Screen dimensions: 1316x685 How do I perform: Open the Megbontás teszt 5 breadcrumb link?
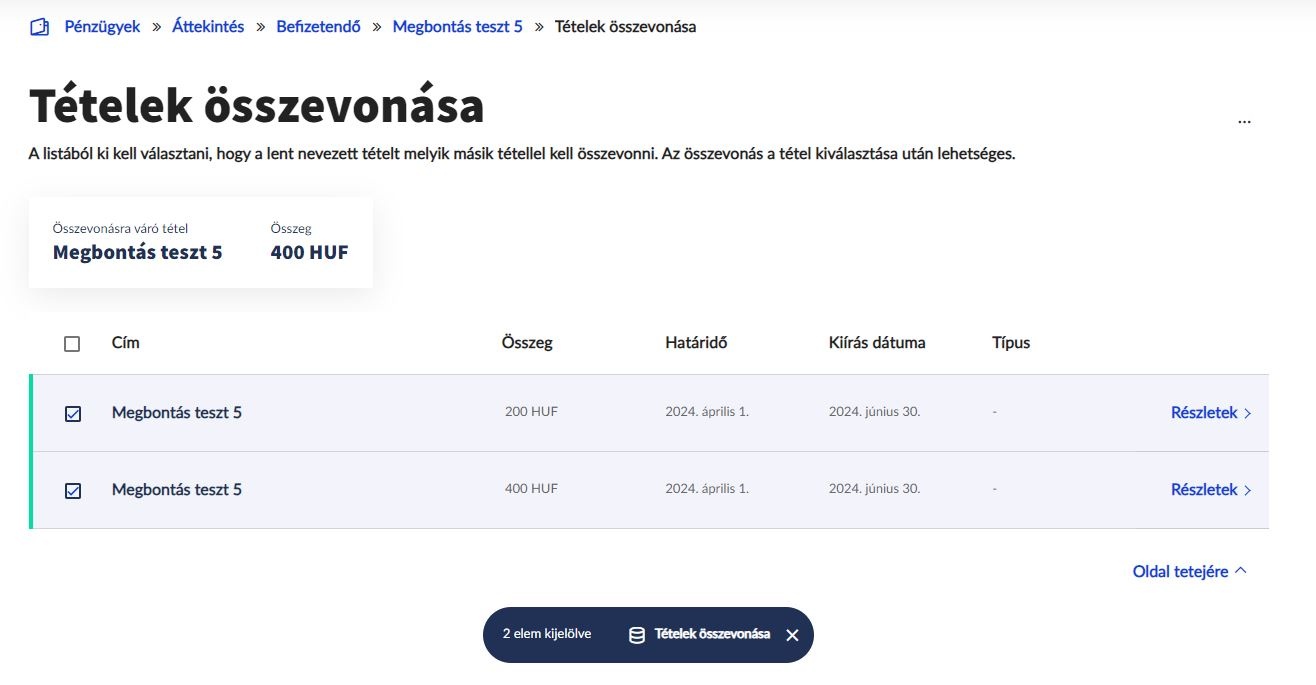457,26
